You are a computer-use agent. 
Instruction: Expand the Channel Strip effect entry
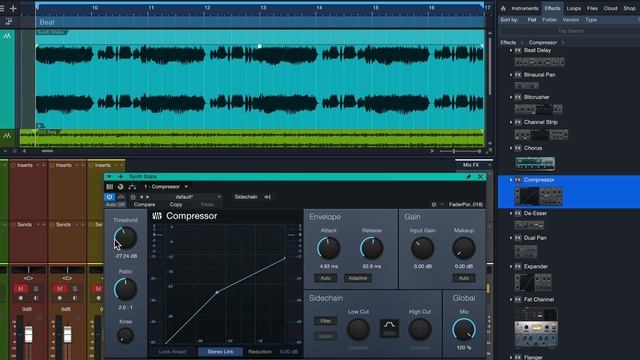(511, 122)
